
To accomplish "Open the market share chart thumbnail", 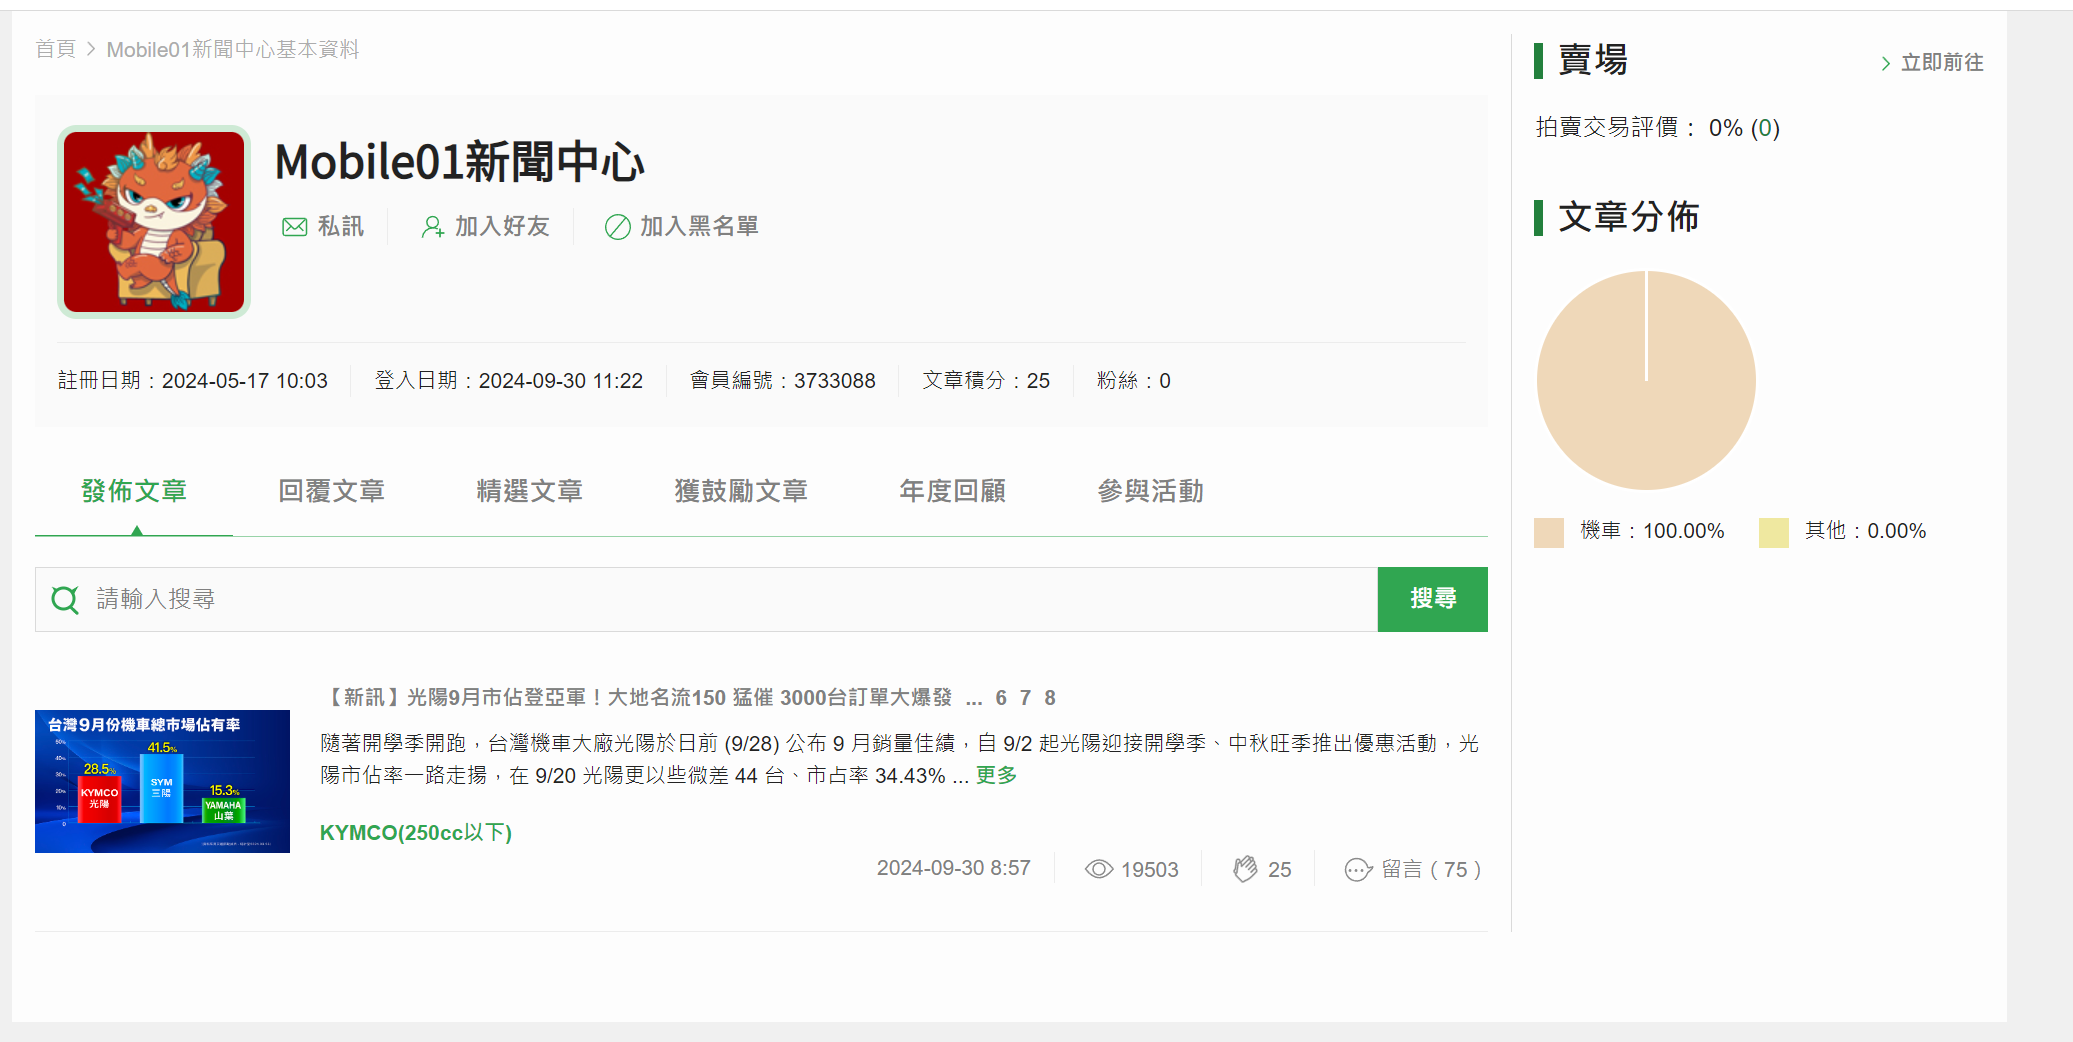I will (162, 781).
